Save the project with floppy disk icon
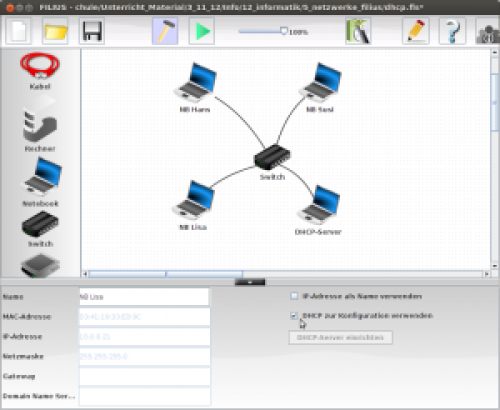Screen dimensions: 500x410 [x=92, y=31]
